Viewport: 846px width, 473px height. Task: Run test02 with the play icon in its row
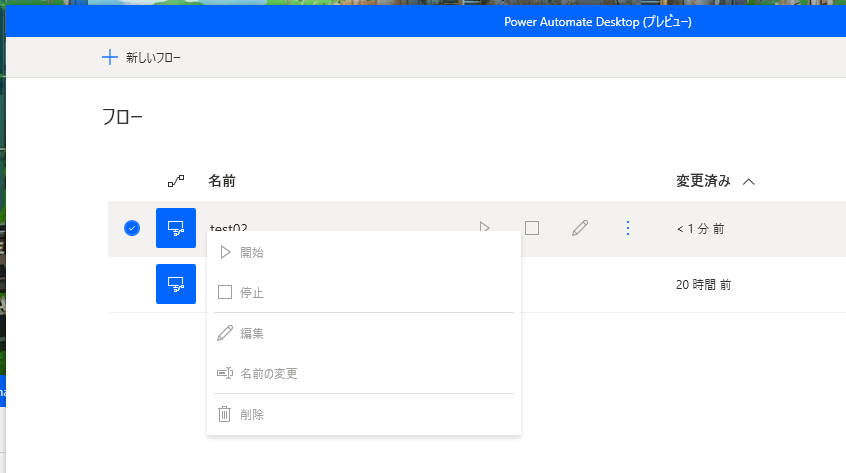point(485,228)
